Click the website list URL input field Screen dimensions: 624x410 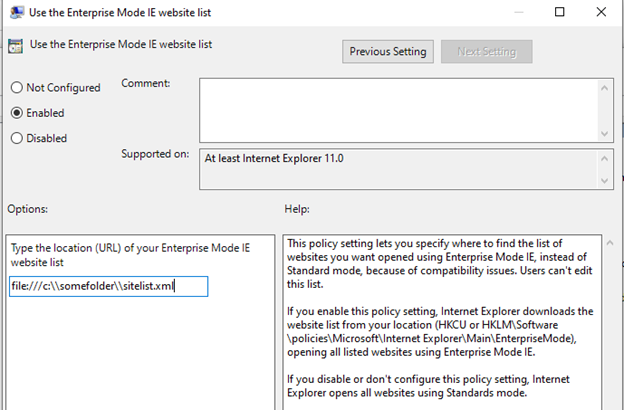108,287
